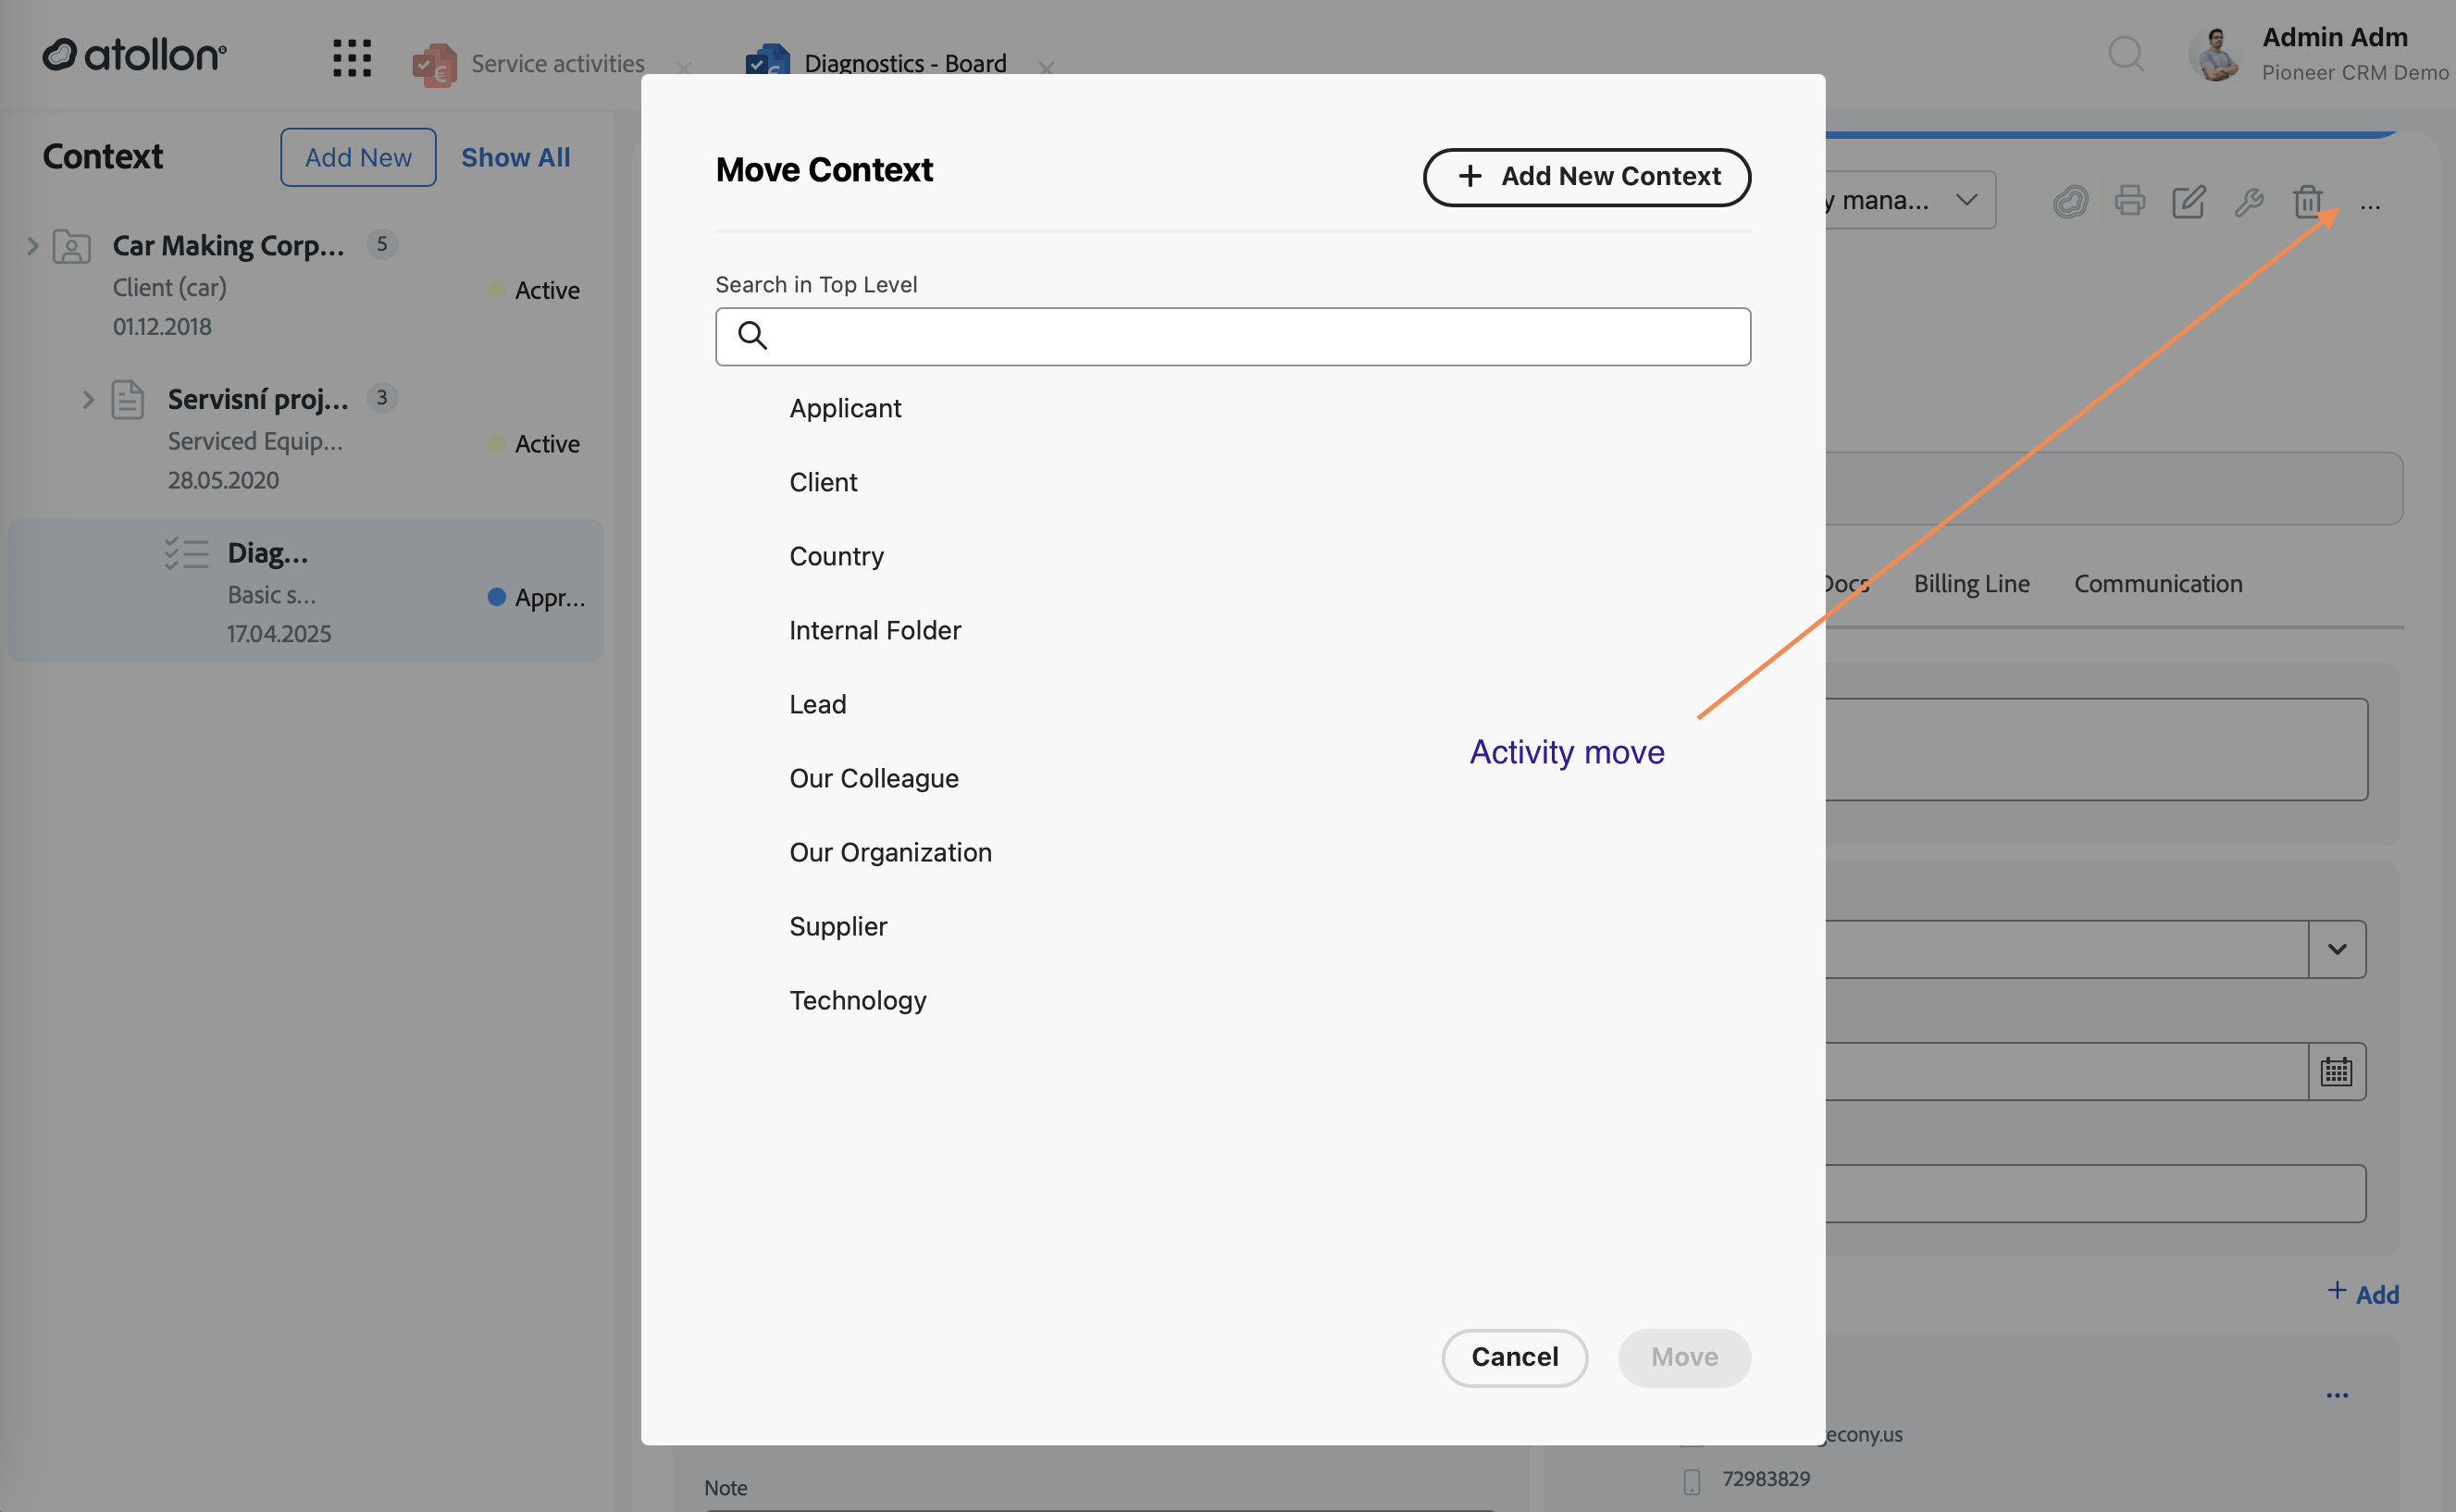Select Client in the context list
This screenshot has width=2456, height=1512.
[x=823, y=482]
